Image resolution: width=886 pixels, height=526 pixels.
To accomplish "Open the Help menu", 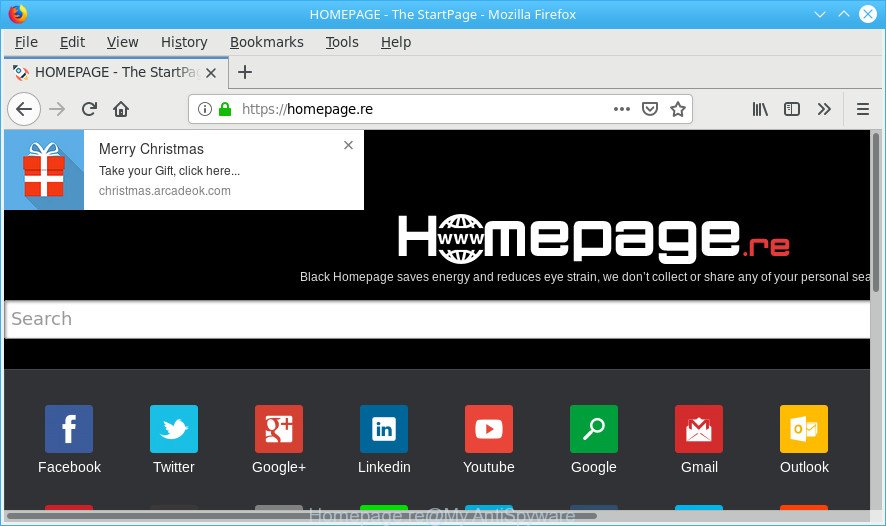I will coord(396,42).
